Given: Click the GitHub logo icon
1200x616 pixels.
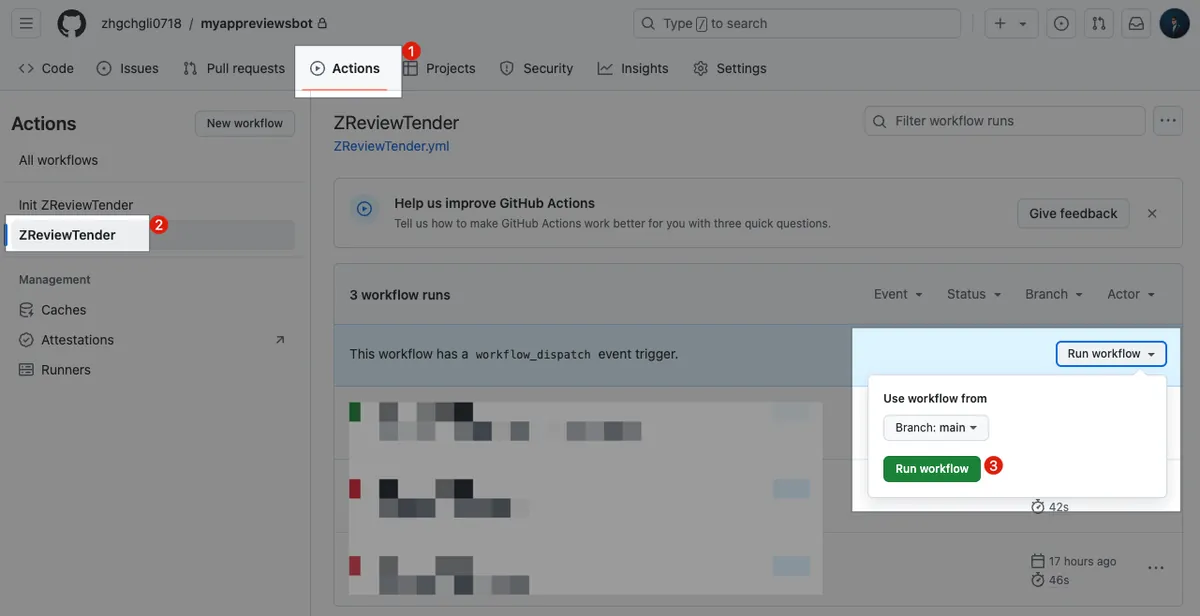Looking at the screenshot, I should pos(72,23).
